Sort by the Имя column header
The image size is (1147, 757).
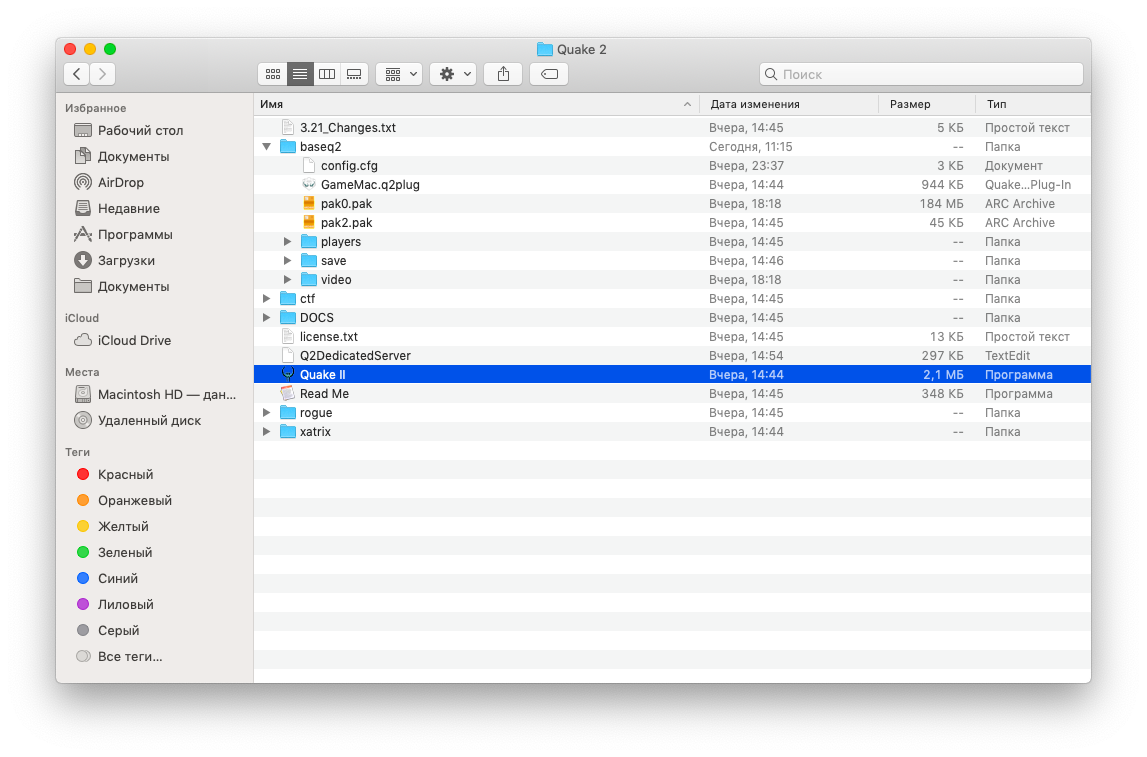pyautogui.click(x=476, y=105)
